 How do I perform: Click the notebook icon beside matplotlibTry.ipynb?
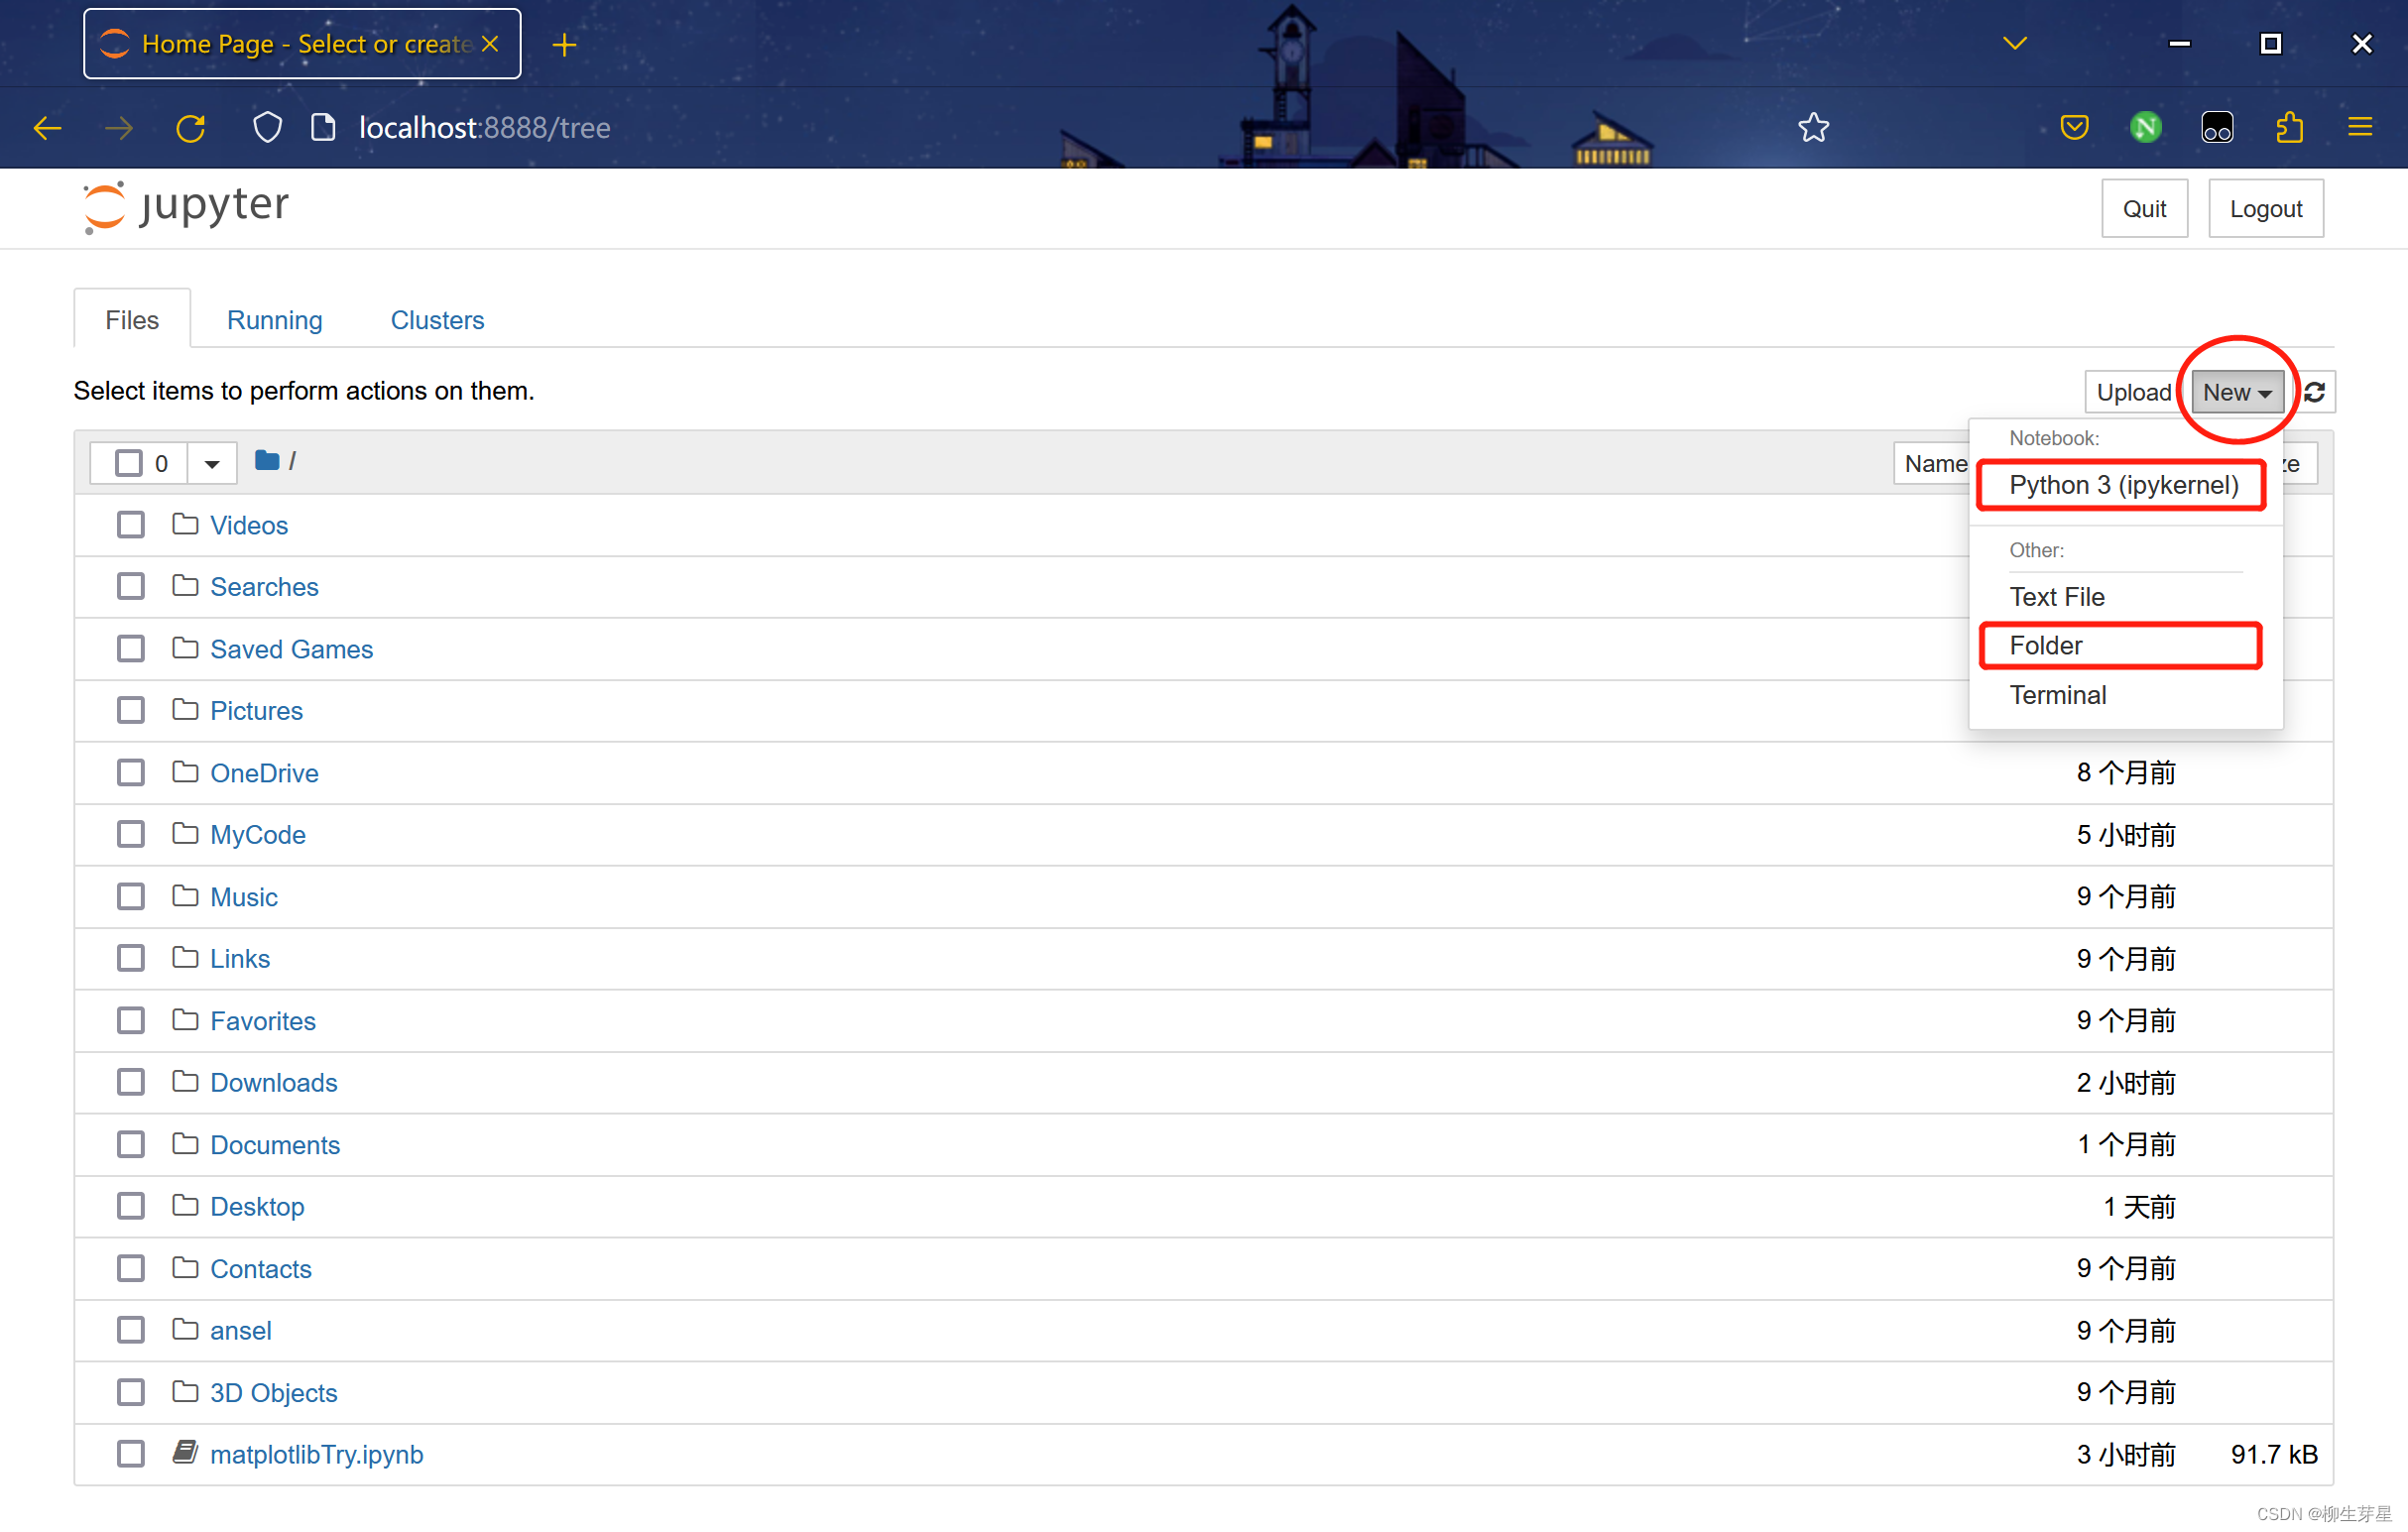(185, 1452)
